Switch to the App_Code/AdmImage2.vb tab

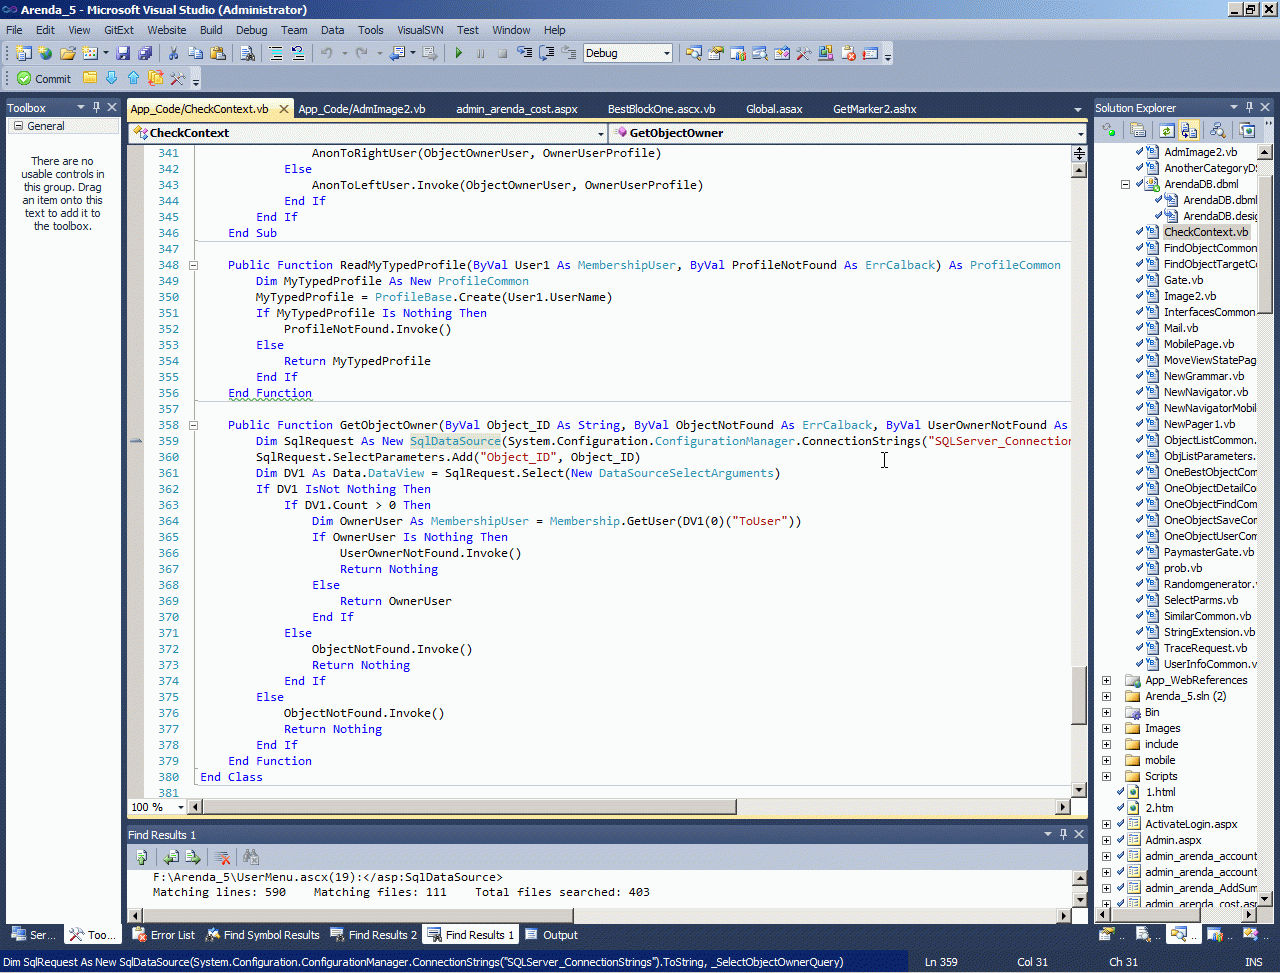pos(362,109)
